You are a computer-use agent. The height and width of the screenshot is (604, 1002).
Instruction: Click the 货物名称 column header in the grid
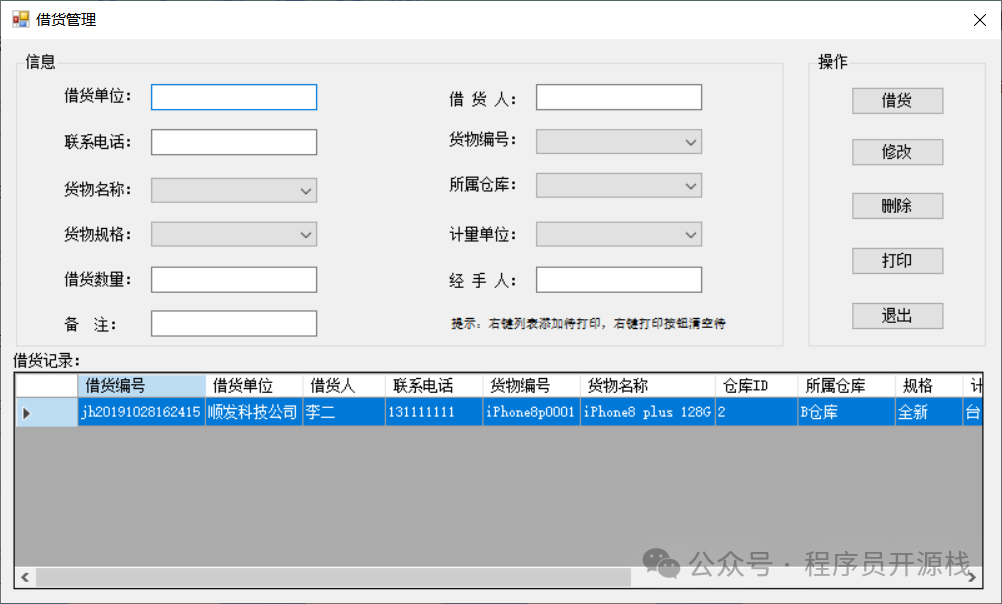tap(647, 385)
